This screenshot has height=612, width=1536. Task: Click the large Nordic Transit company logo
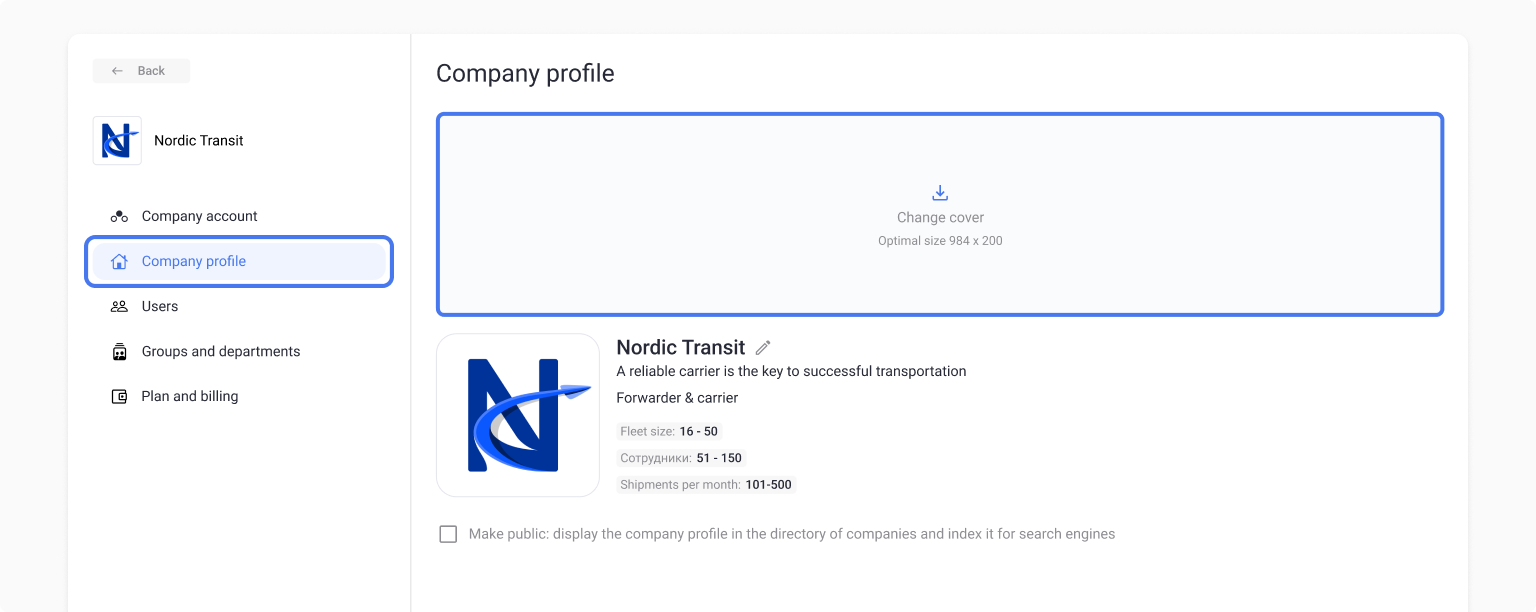click(x=518, y=415)
